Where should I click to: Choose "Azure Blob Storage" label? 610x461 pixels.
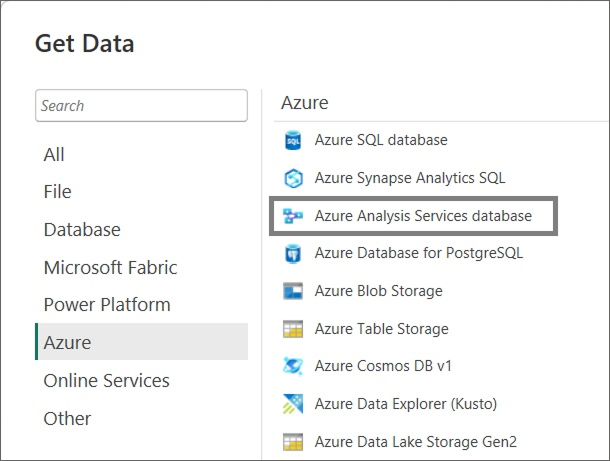tap(379, 291)
